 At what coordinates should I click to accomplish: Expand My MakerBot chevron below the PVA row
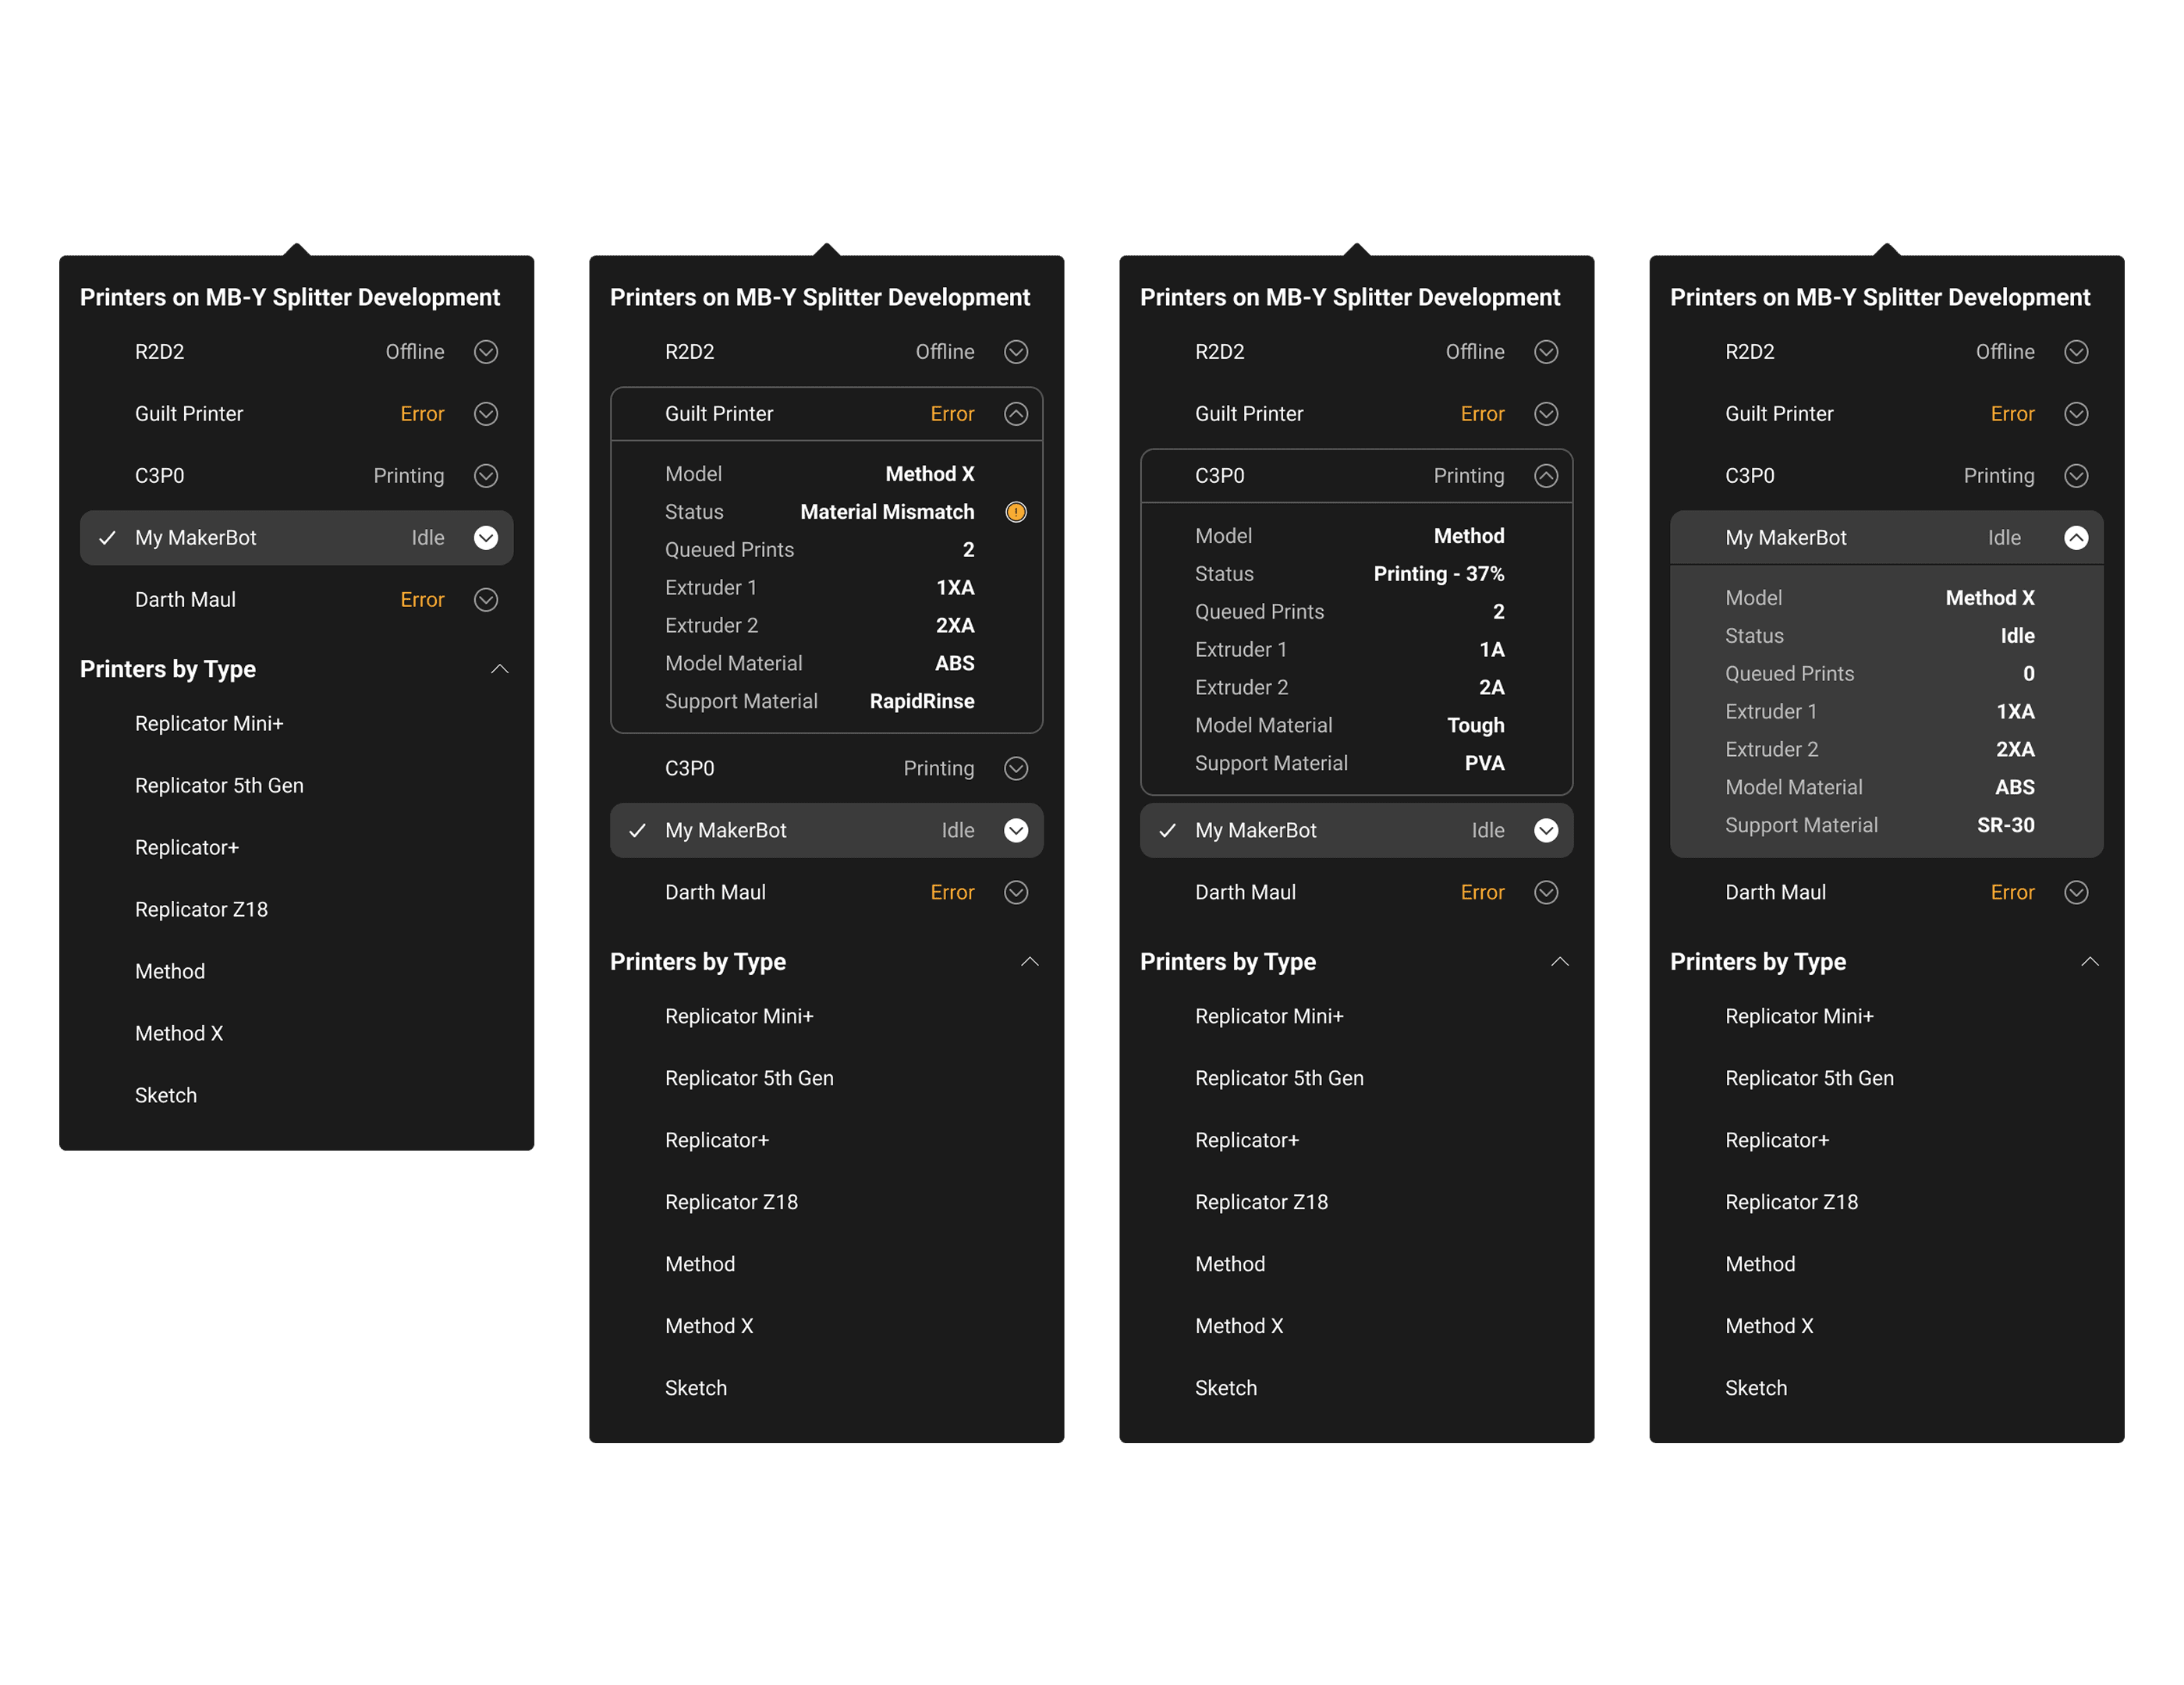coord(1545,830)
